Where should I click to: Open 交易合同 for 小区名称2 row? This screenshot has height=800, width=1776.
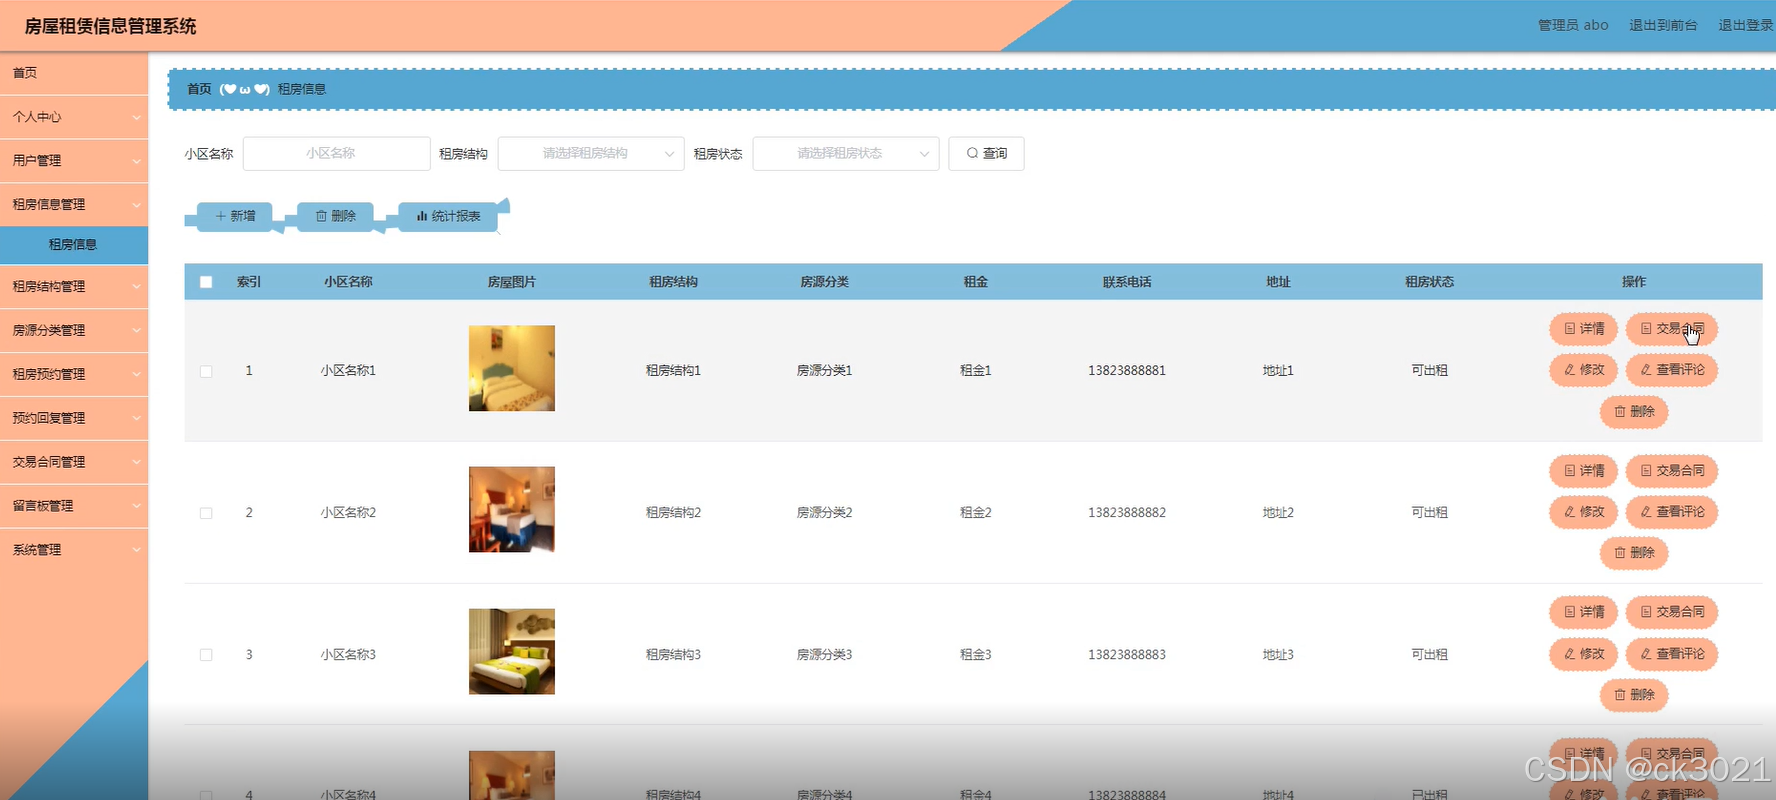pos(1672,471)
